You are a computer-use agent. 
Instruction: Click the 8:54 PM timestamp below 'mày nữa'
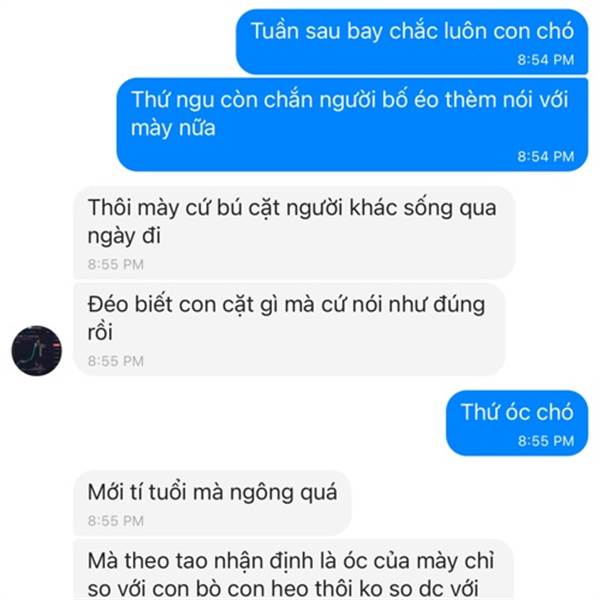(x=546, y=157)
